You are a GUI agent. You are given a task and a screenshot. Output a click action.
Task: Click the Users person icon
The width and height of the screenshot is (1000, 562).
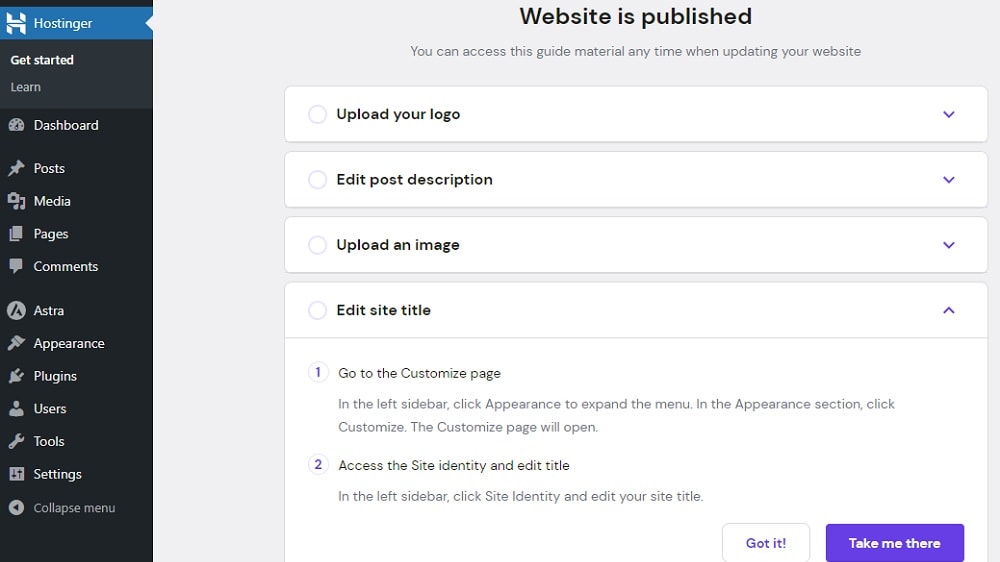coord(17,408)
